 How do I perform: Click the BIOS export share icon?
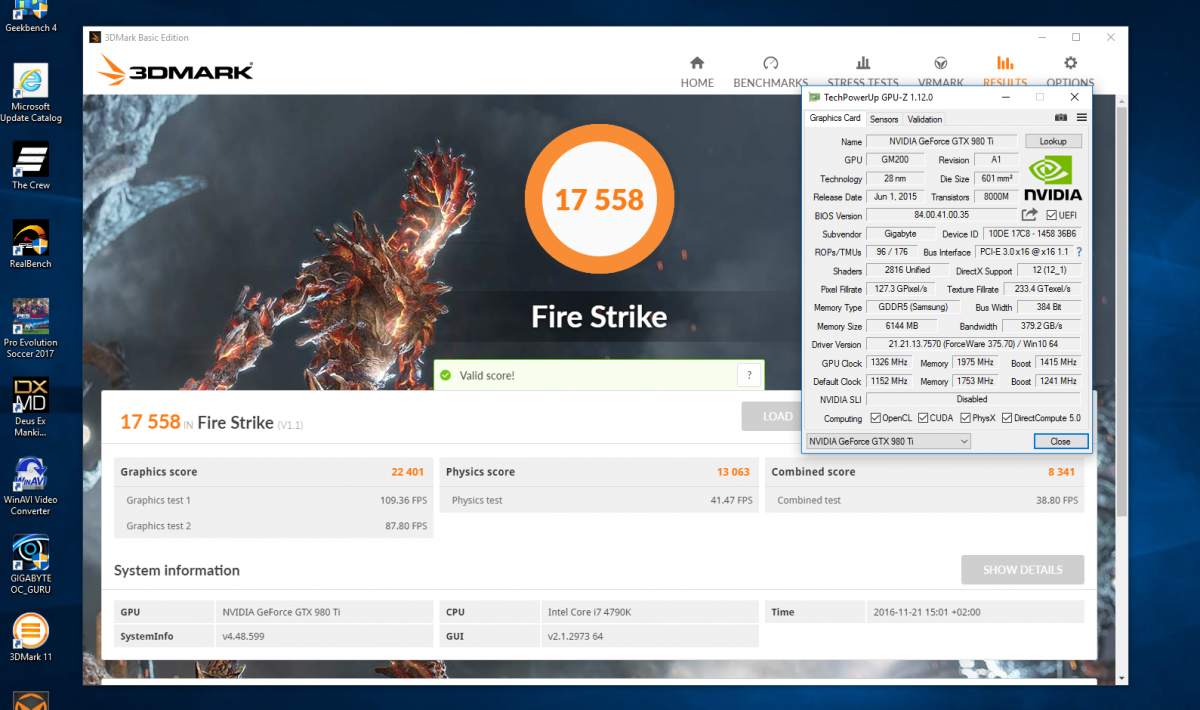click(x=1029, y=215)
